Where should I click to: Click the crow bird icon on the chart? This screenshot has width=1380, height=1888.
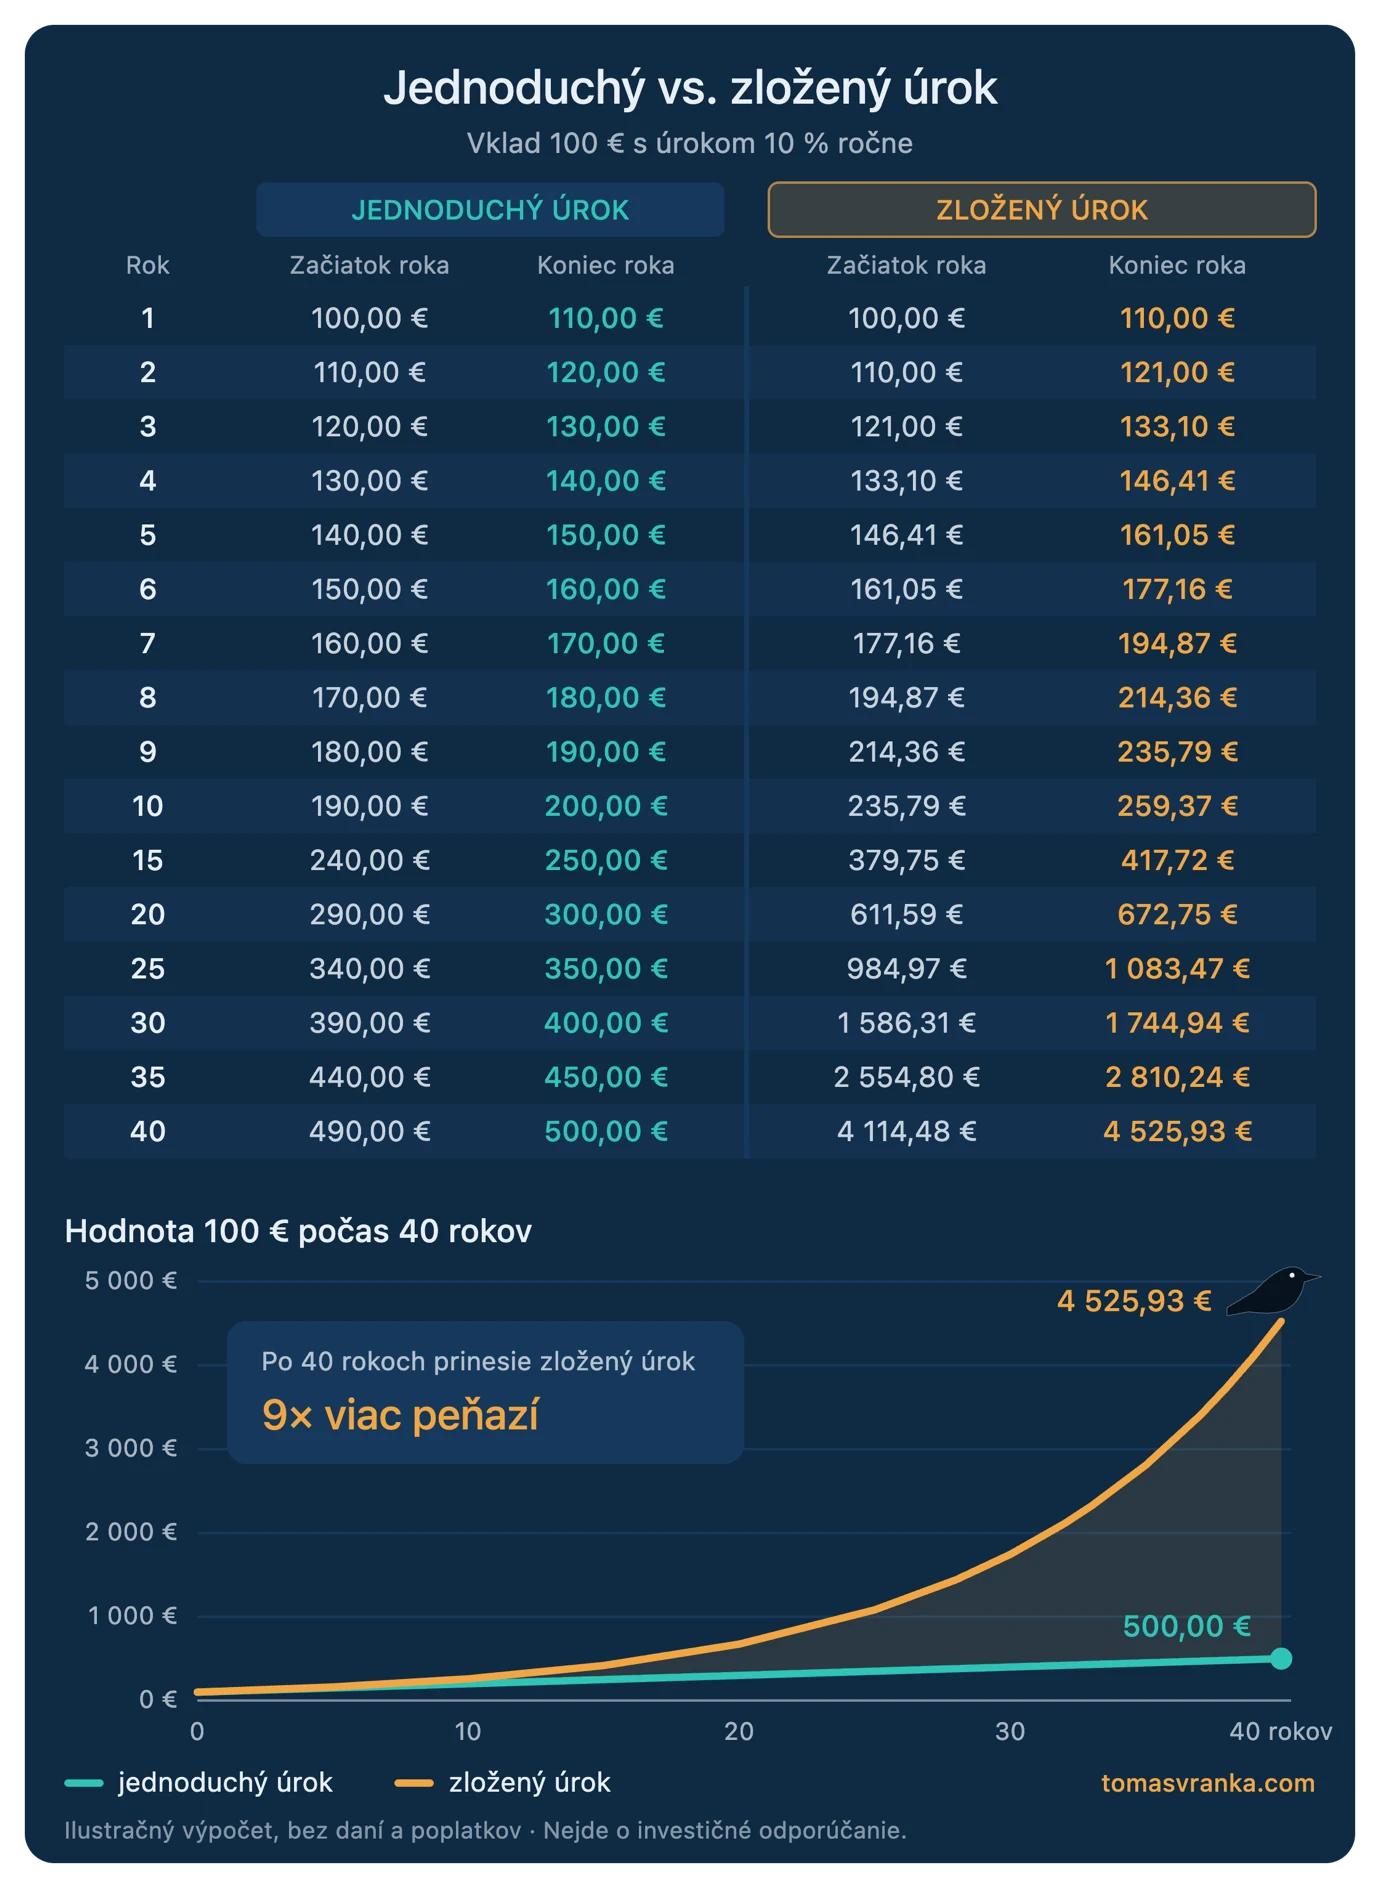[x=1273, y=1290]
